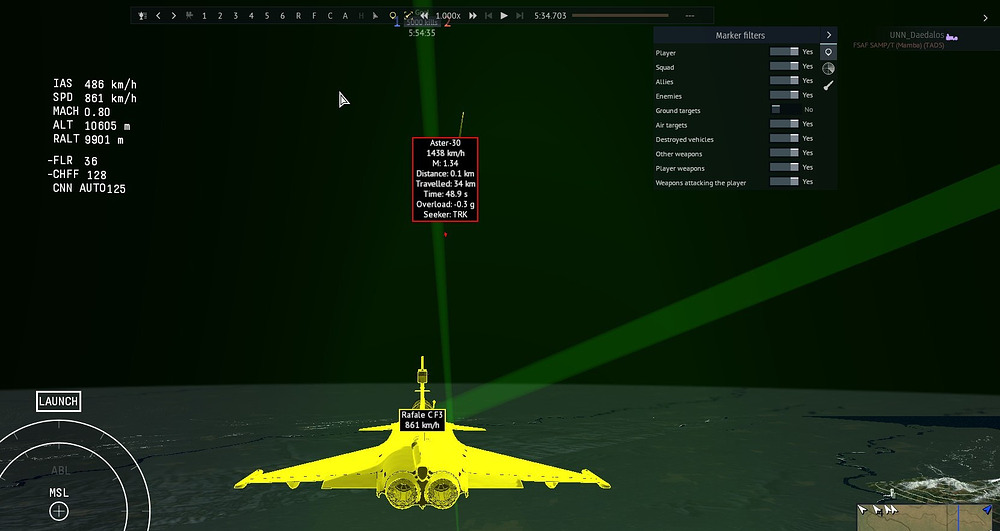Click the LAUNCH warning indicator

tap(58, 401)
